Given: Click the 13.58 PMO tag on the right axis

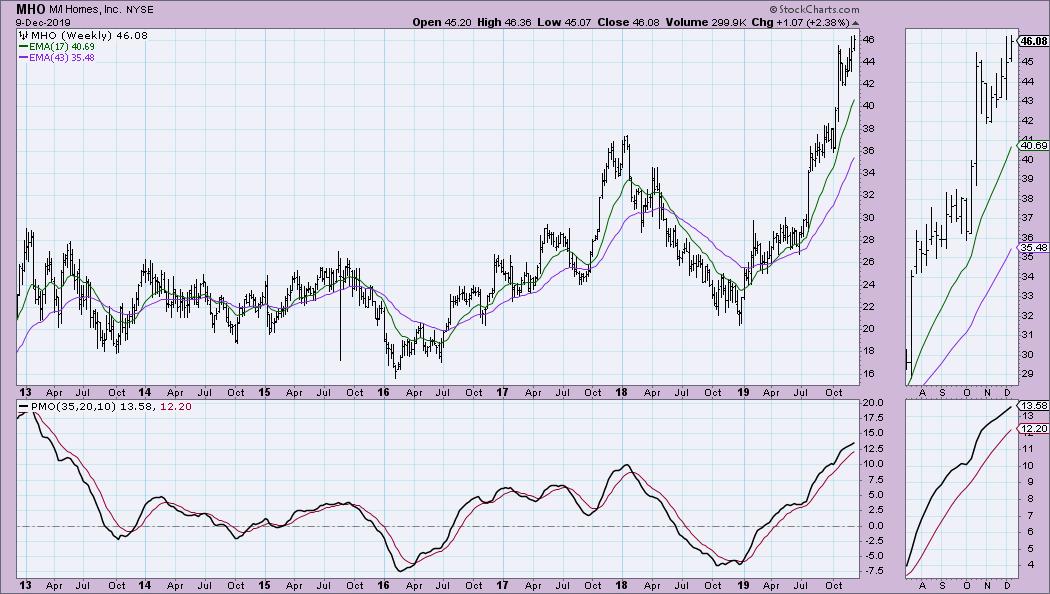Looking at the screenshot, I should point(1033,406).
